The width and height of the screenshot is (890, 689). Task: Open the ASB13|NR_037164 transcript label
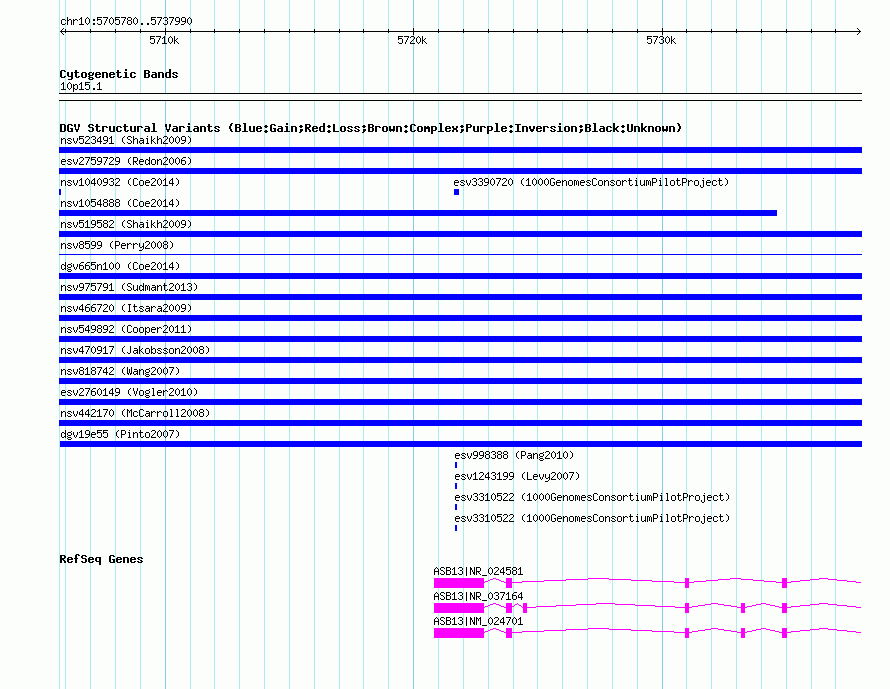click(478, 596)
